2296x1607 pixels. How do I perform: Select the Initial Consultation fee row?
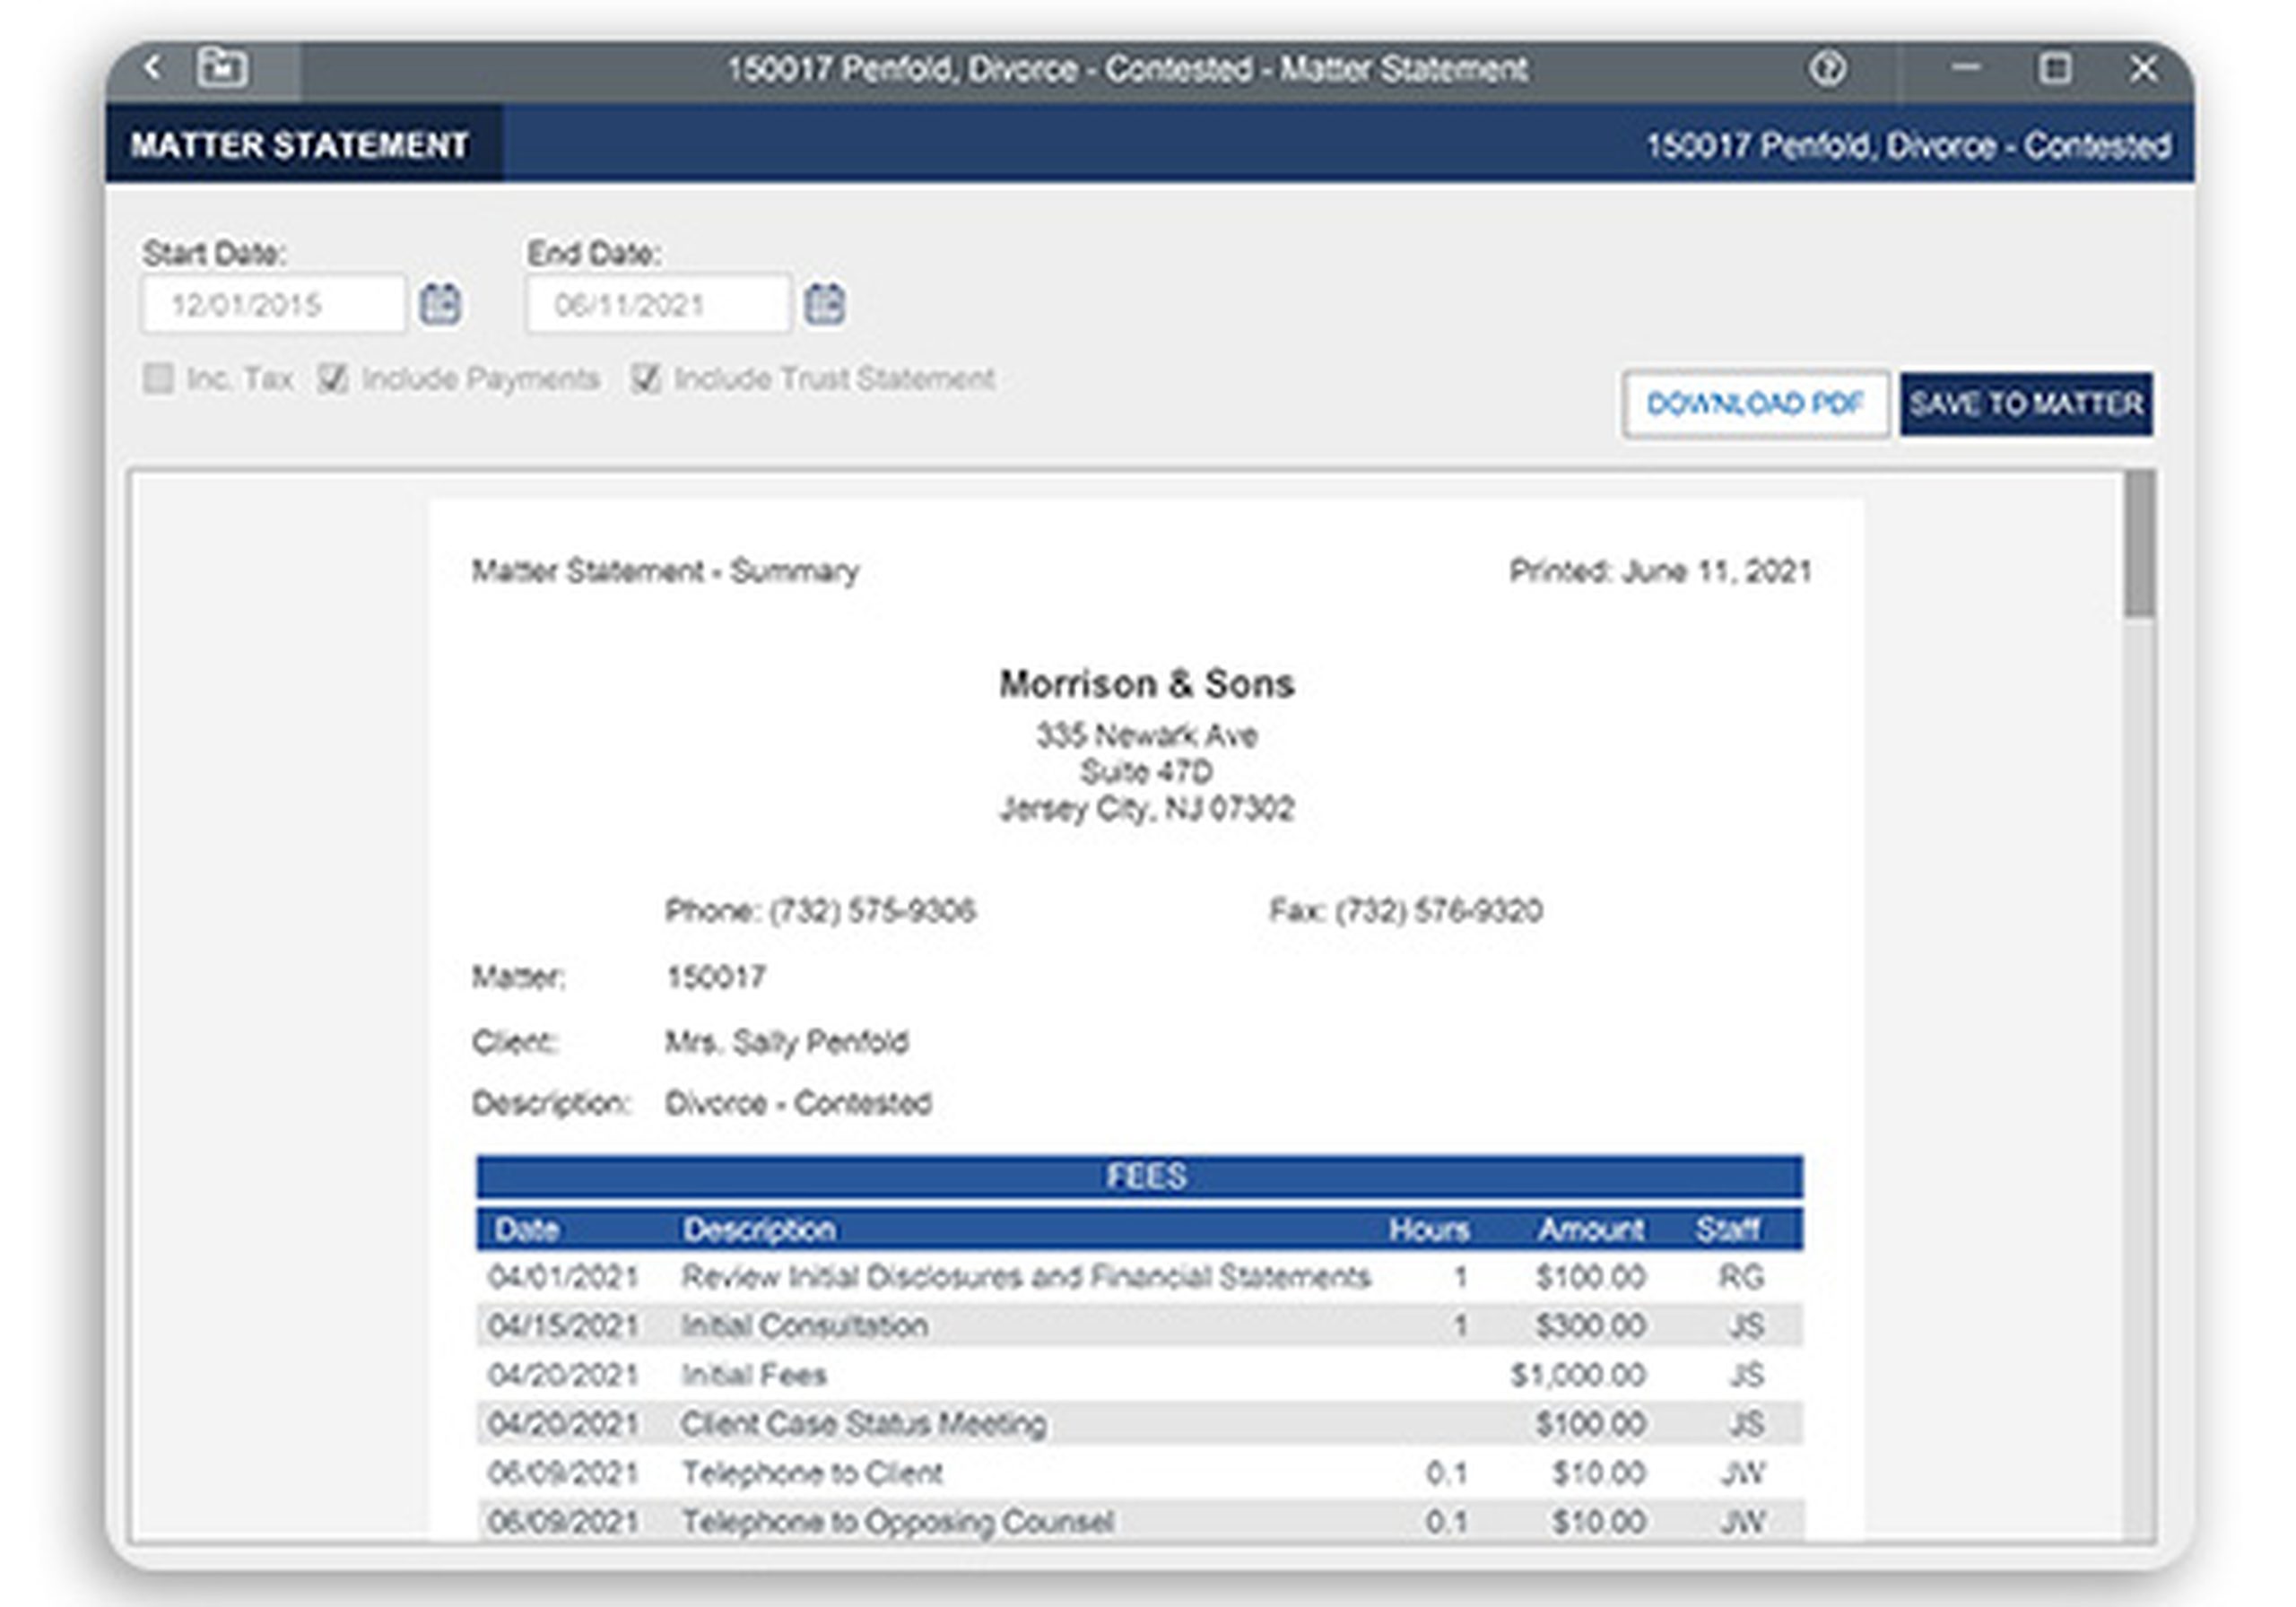point(1139,1326)
